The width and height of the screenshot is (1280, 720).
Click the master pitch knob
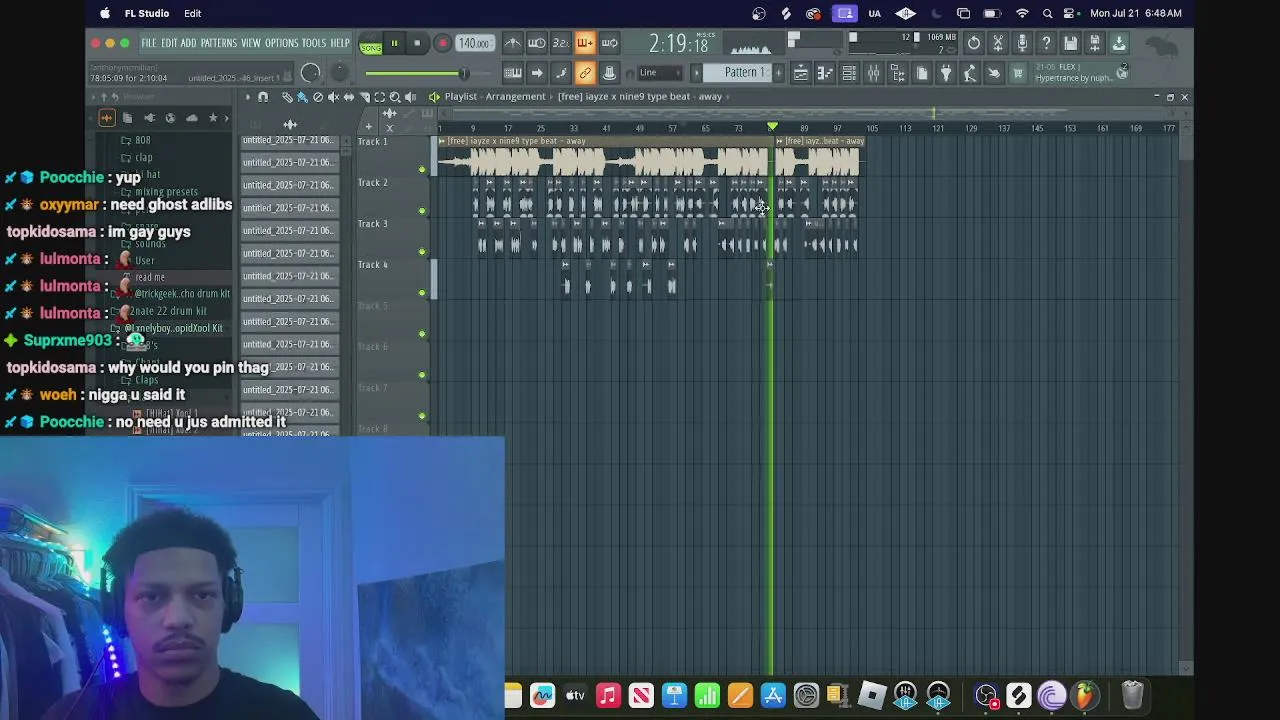click(340, 73)
